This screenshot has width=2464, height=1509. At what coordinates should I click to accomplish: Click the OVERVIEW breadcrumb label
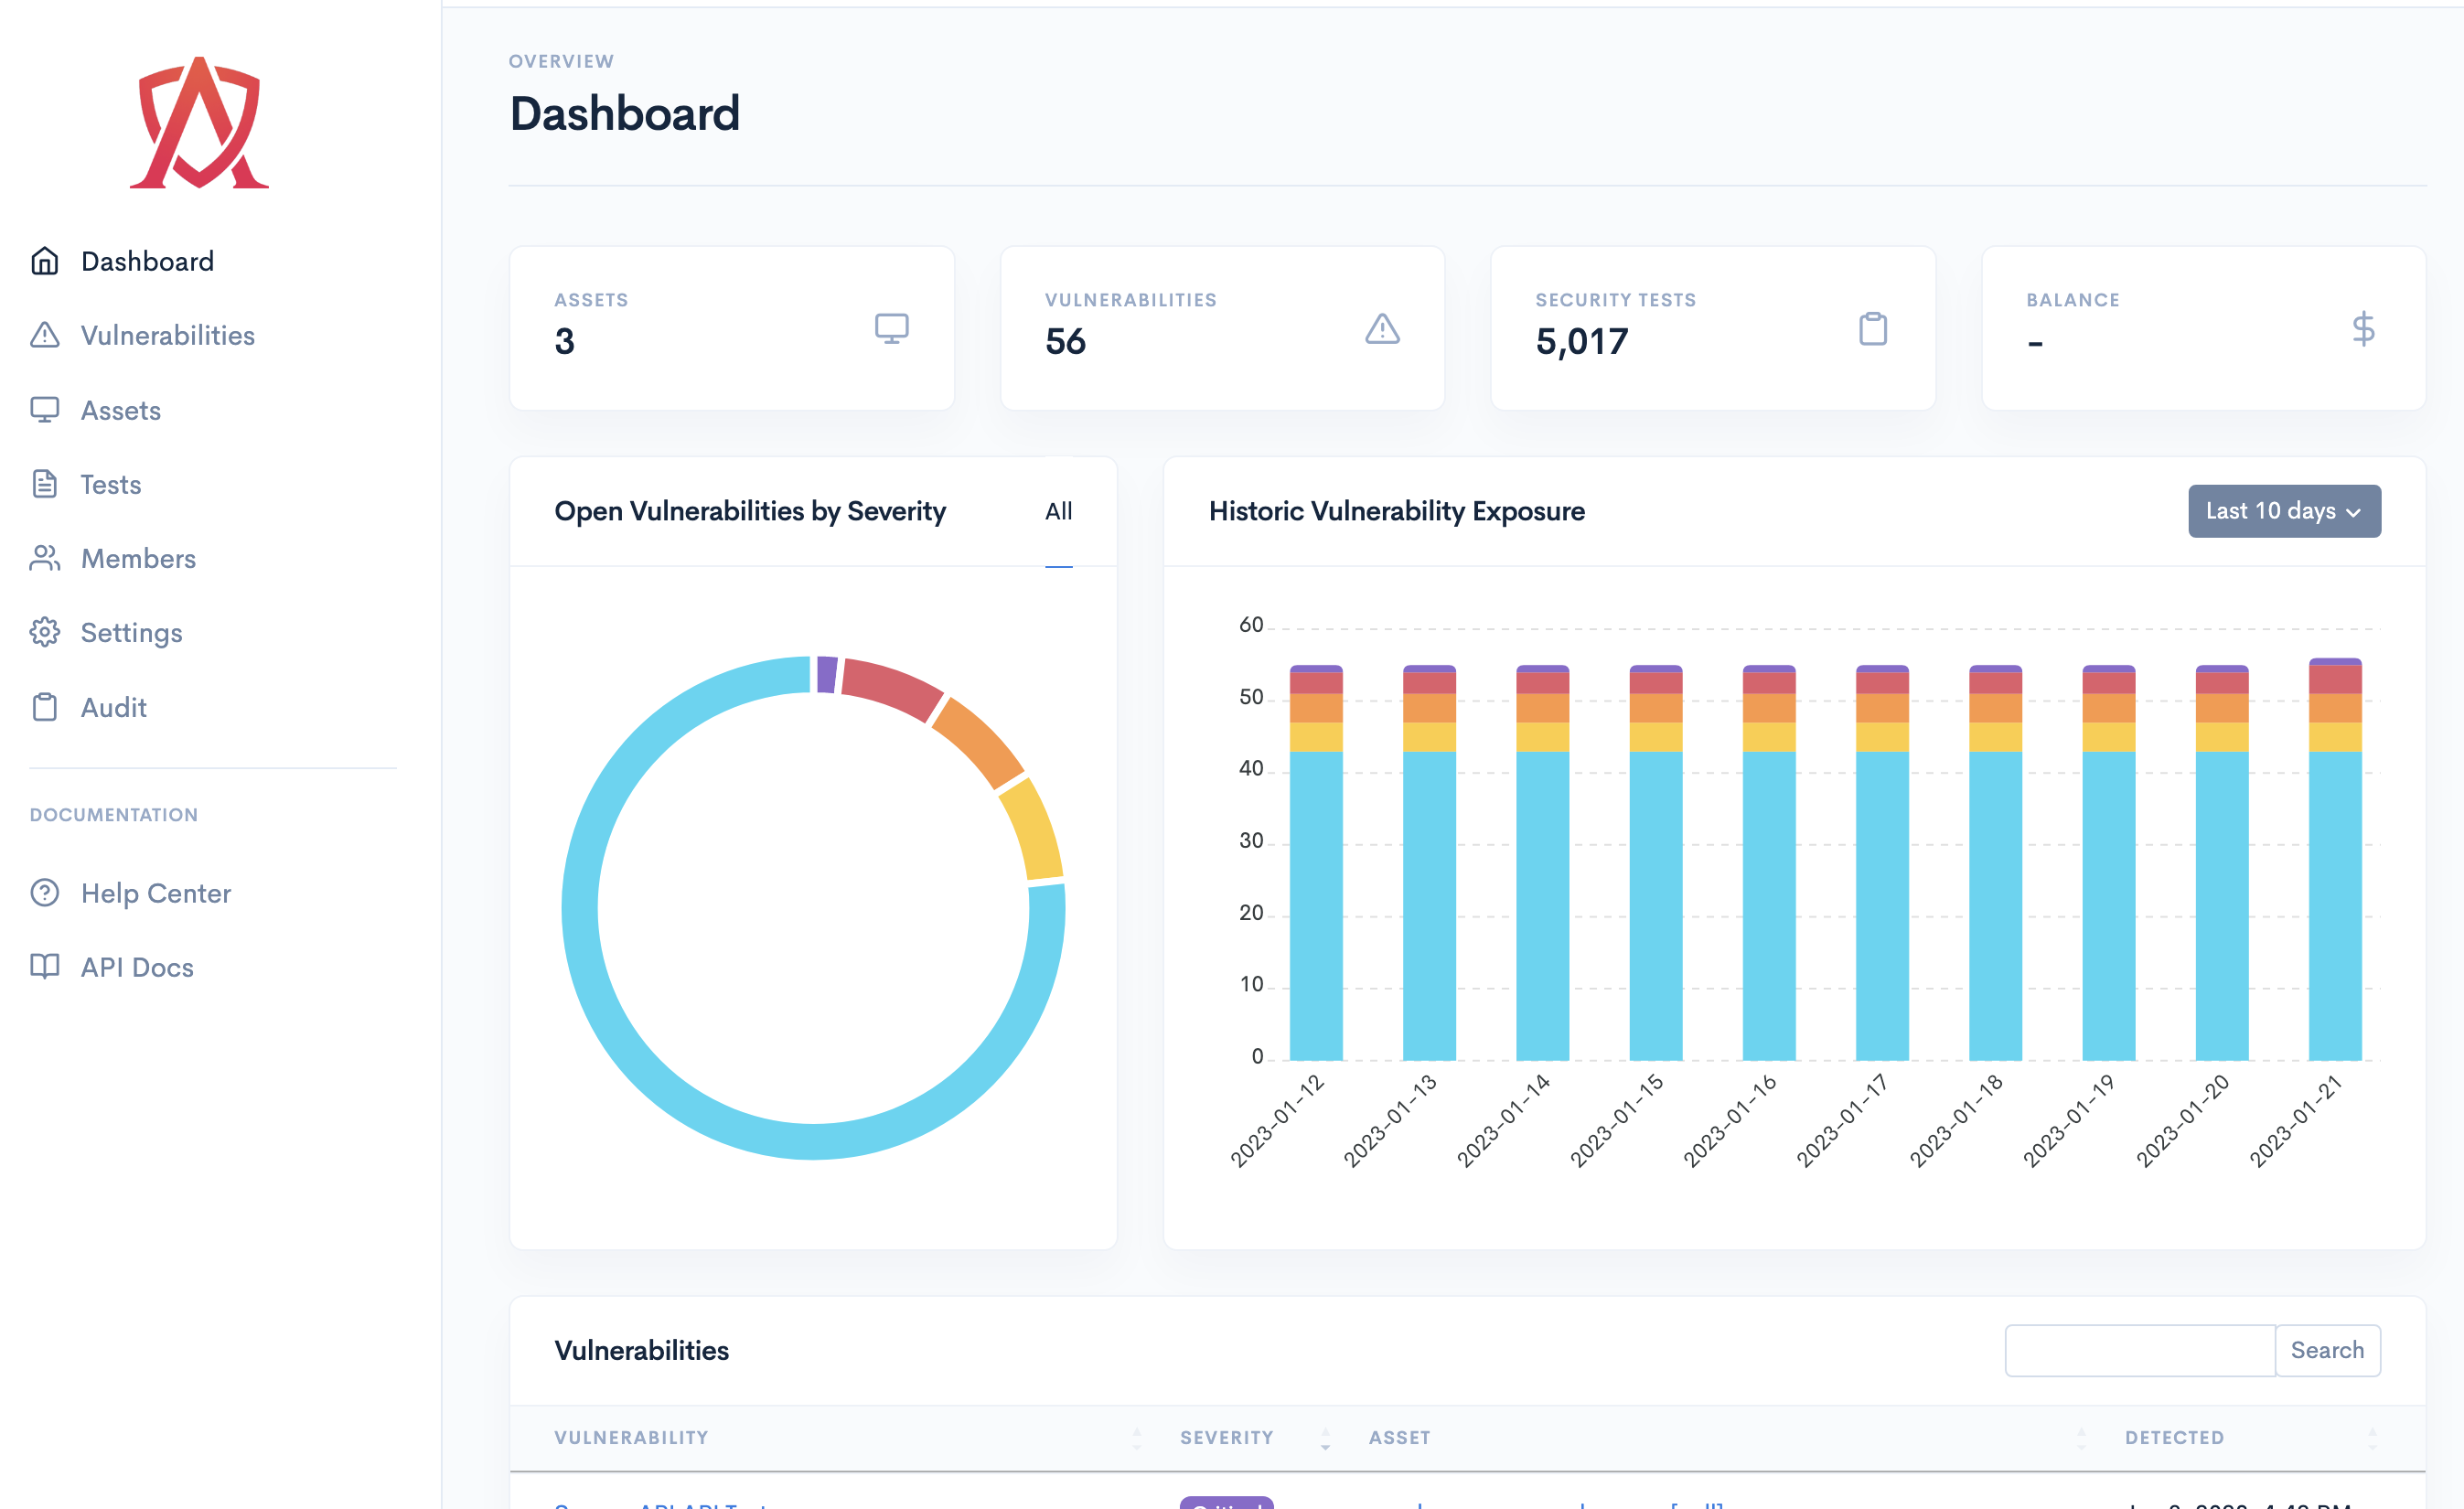click(561, 61)
